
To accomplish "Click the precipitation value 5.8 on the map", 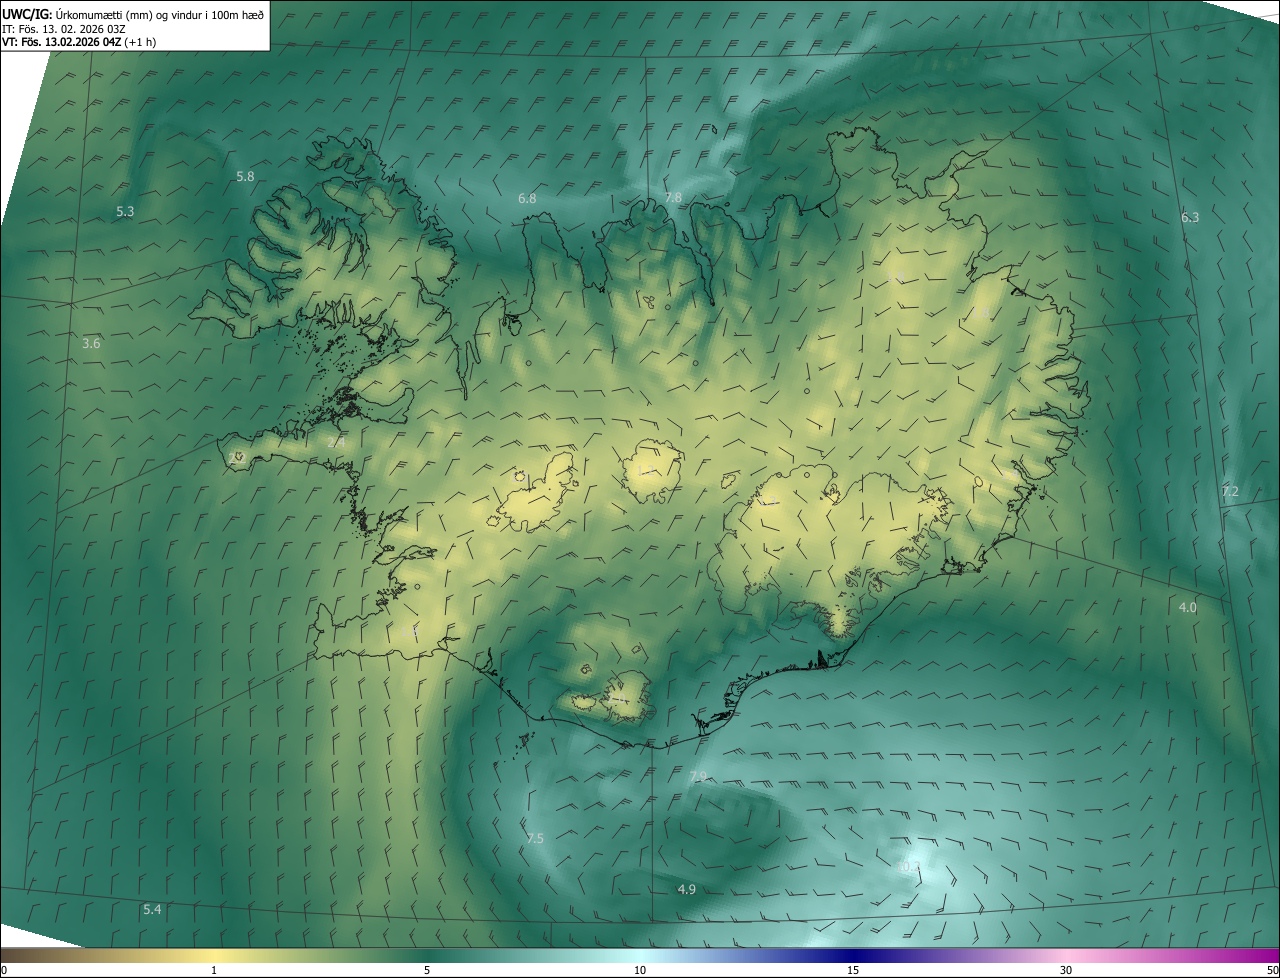I will (x=245, y=176).
